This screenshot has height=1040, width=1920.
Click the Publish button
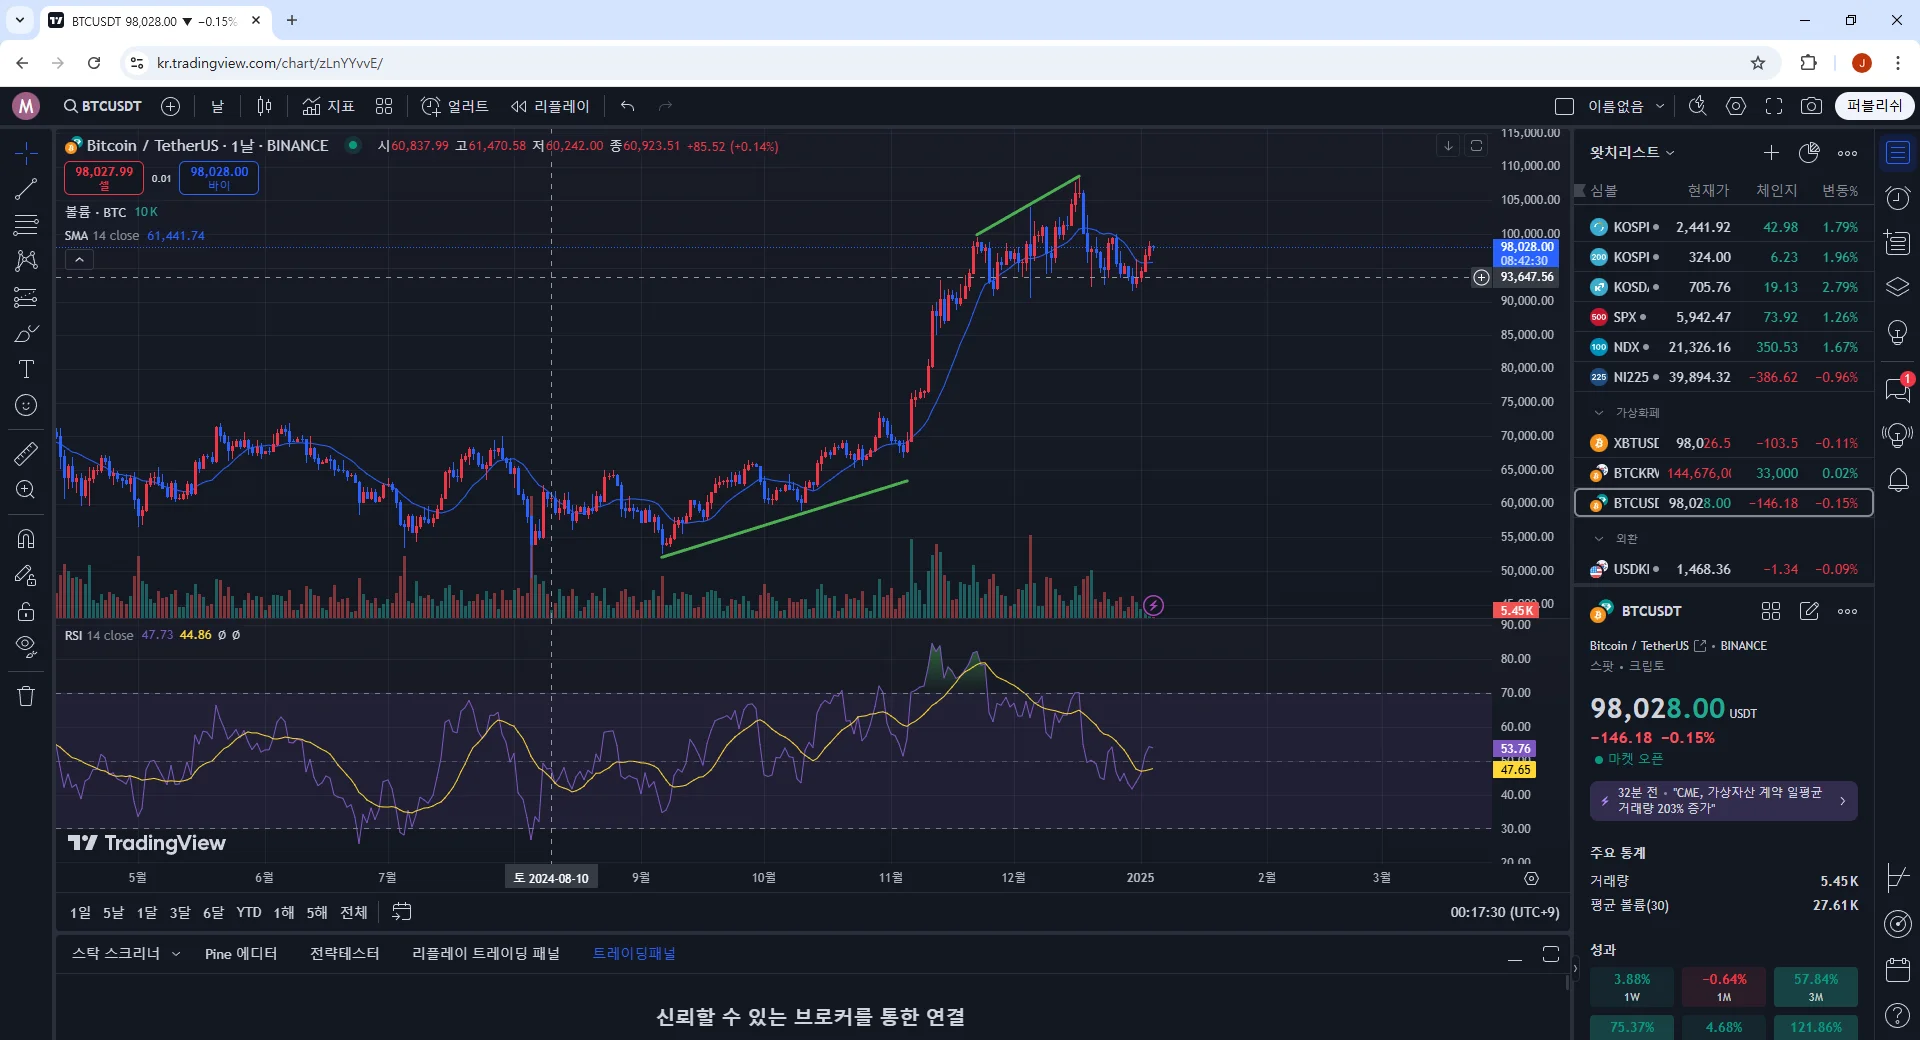[x=1874, y=106]
